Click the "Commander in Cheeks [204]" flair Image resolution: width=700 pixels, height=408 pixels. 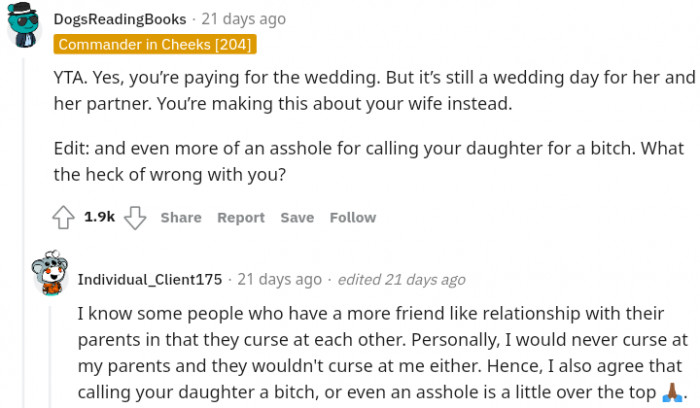click(156, 44)
